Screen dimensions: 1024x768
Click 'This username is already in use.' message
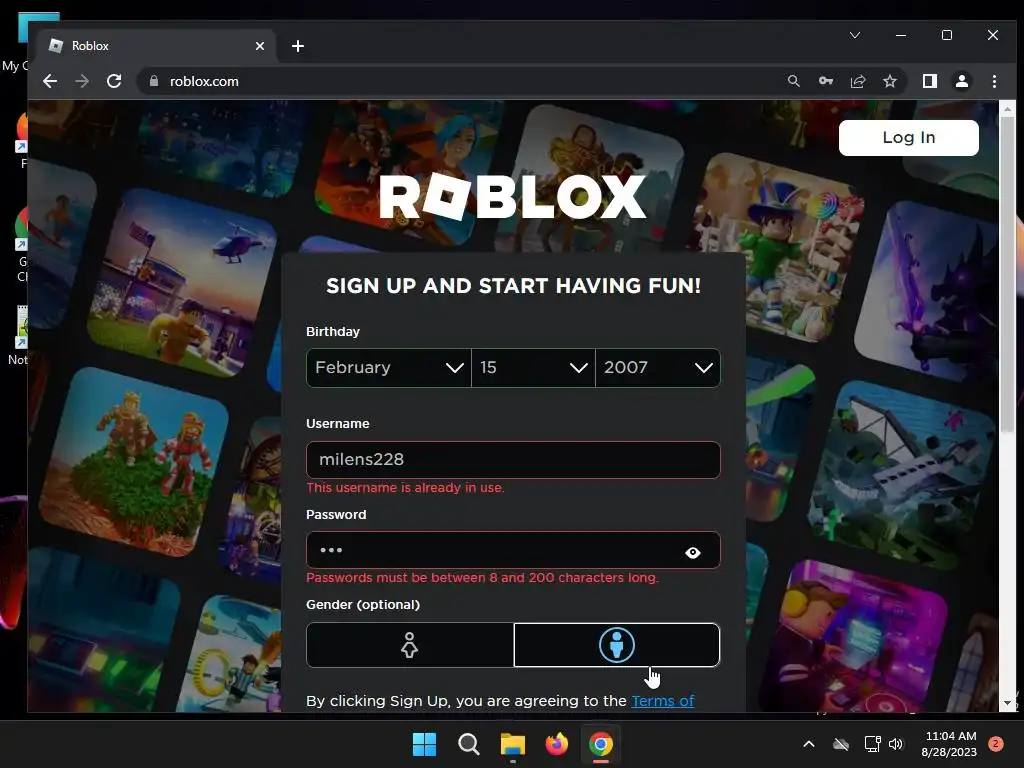[x=405, y=488]
